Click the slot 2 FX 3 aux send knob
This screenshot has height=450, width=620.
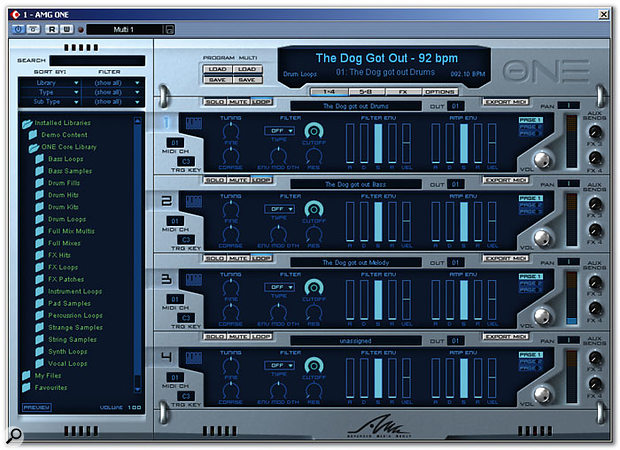tap(595, 204)
